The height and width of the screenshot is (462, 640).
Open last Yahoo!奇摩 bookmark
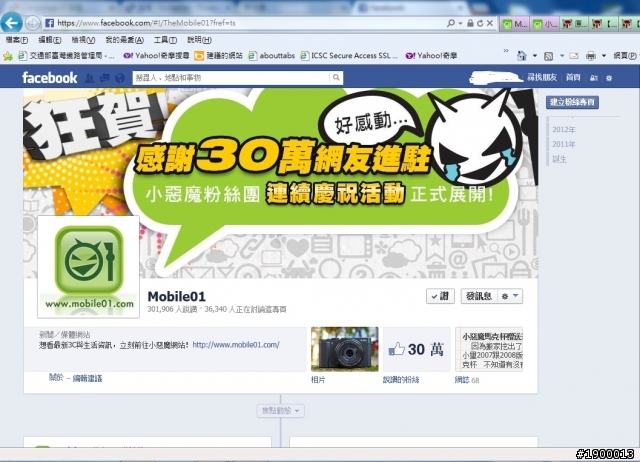(x=431, y=56)
